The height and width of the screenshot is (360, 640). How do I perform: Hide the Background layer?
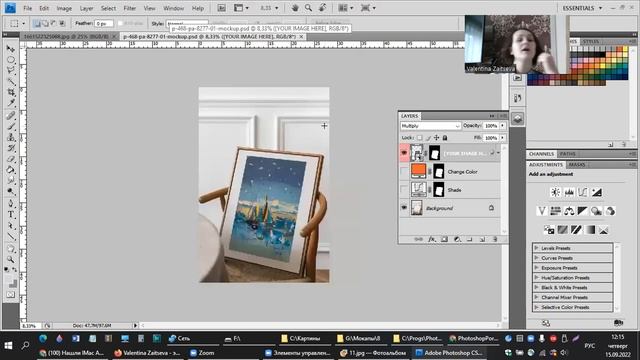pyautogui.click(x=404, y=208)
